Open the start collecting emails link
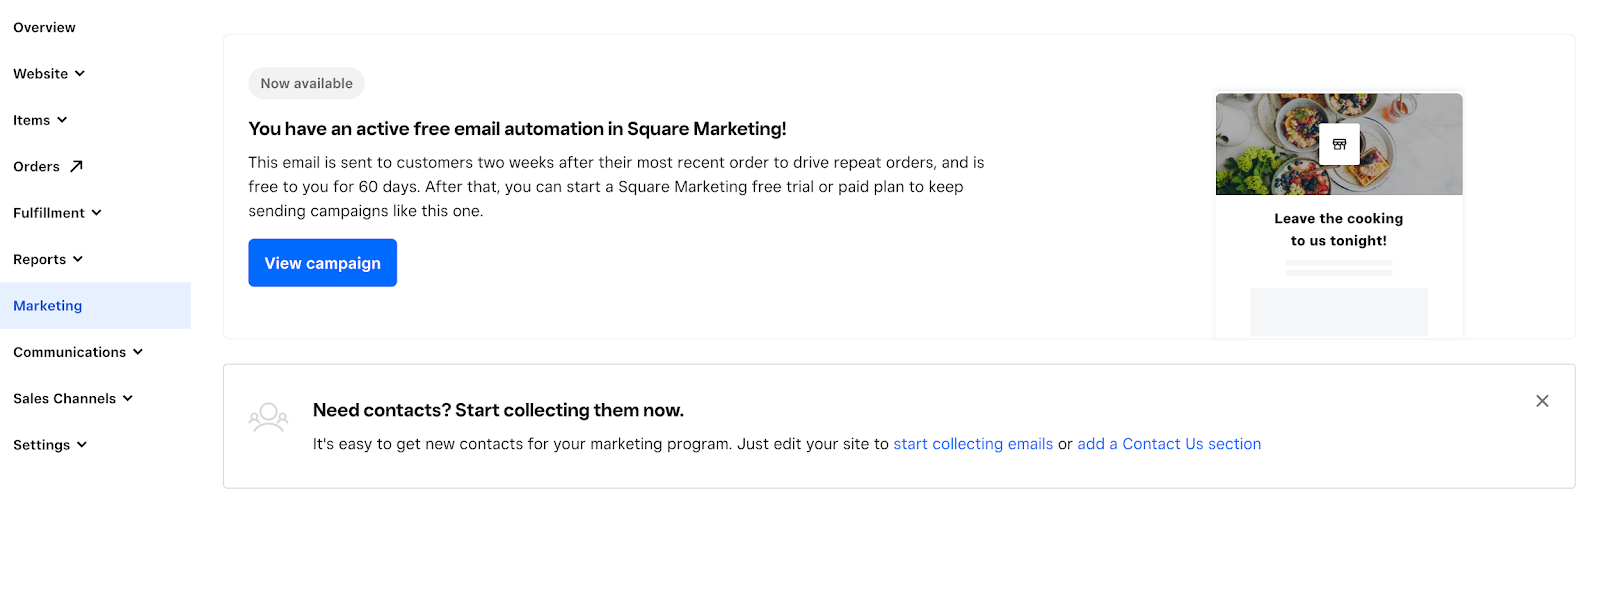The width and height of the screenshot is (1600, 591). [973, 444]
